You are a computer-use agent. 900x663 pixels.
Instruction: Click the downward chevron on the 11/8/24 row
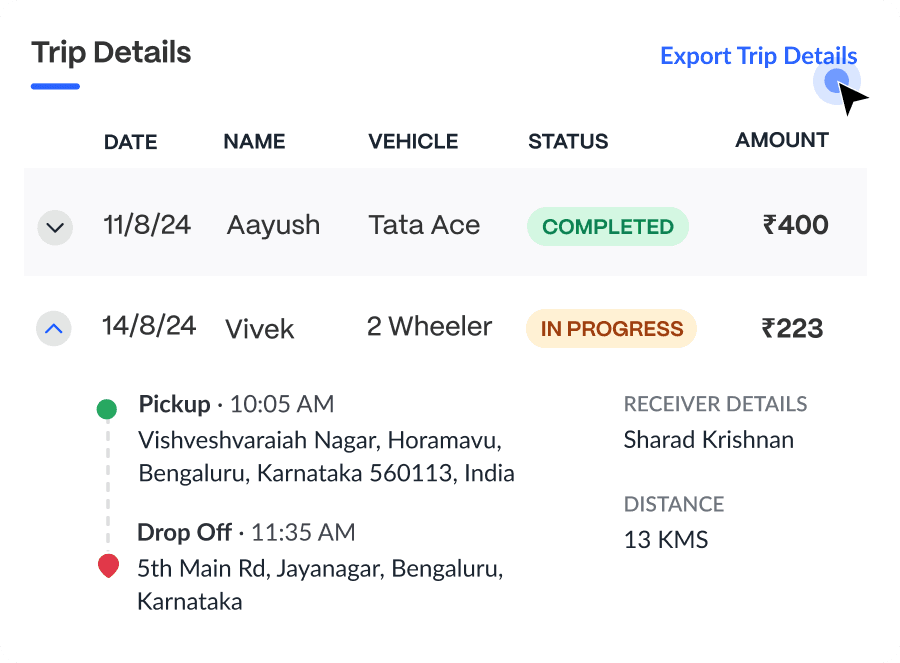55,227
